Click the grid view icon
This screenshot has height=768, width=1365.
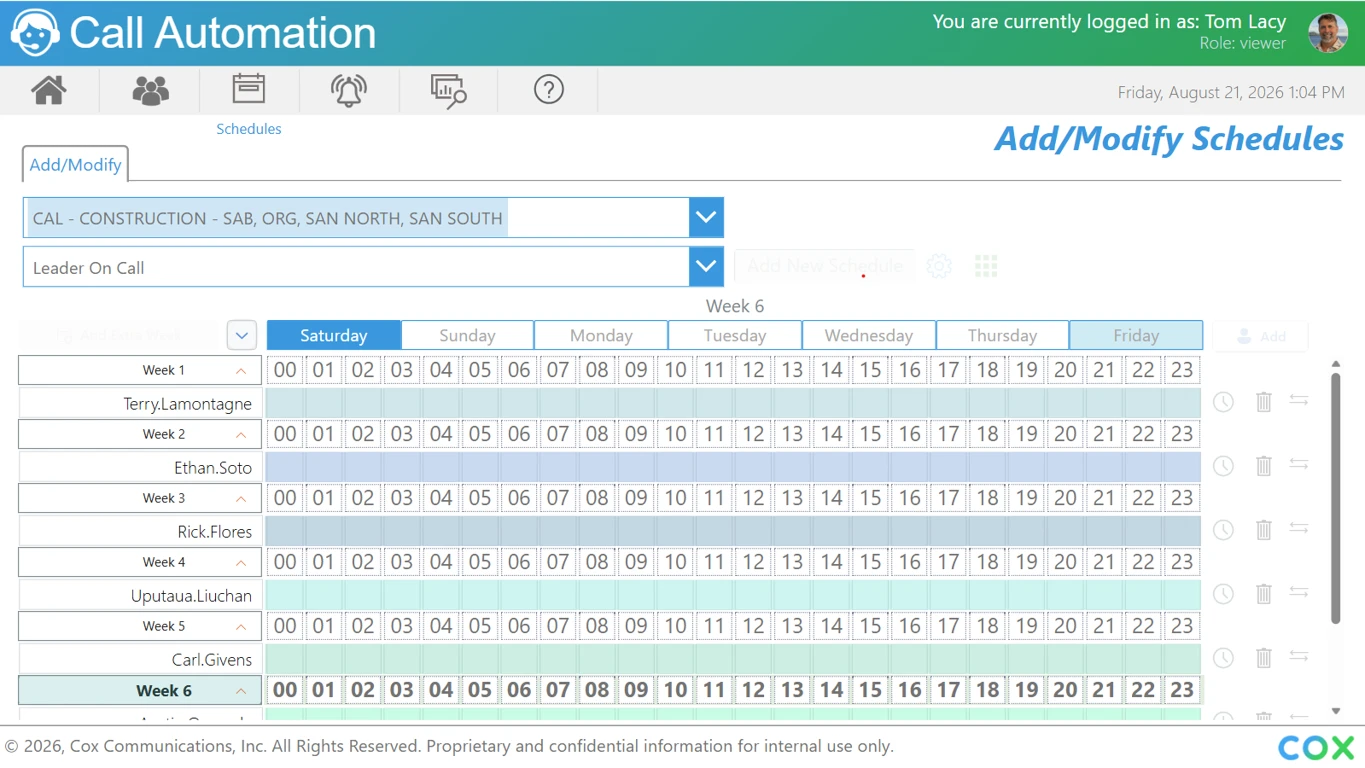tap(986, 266)
